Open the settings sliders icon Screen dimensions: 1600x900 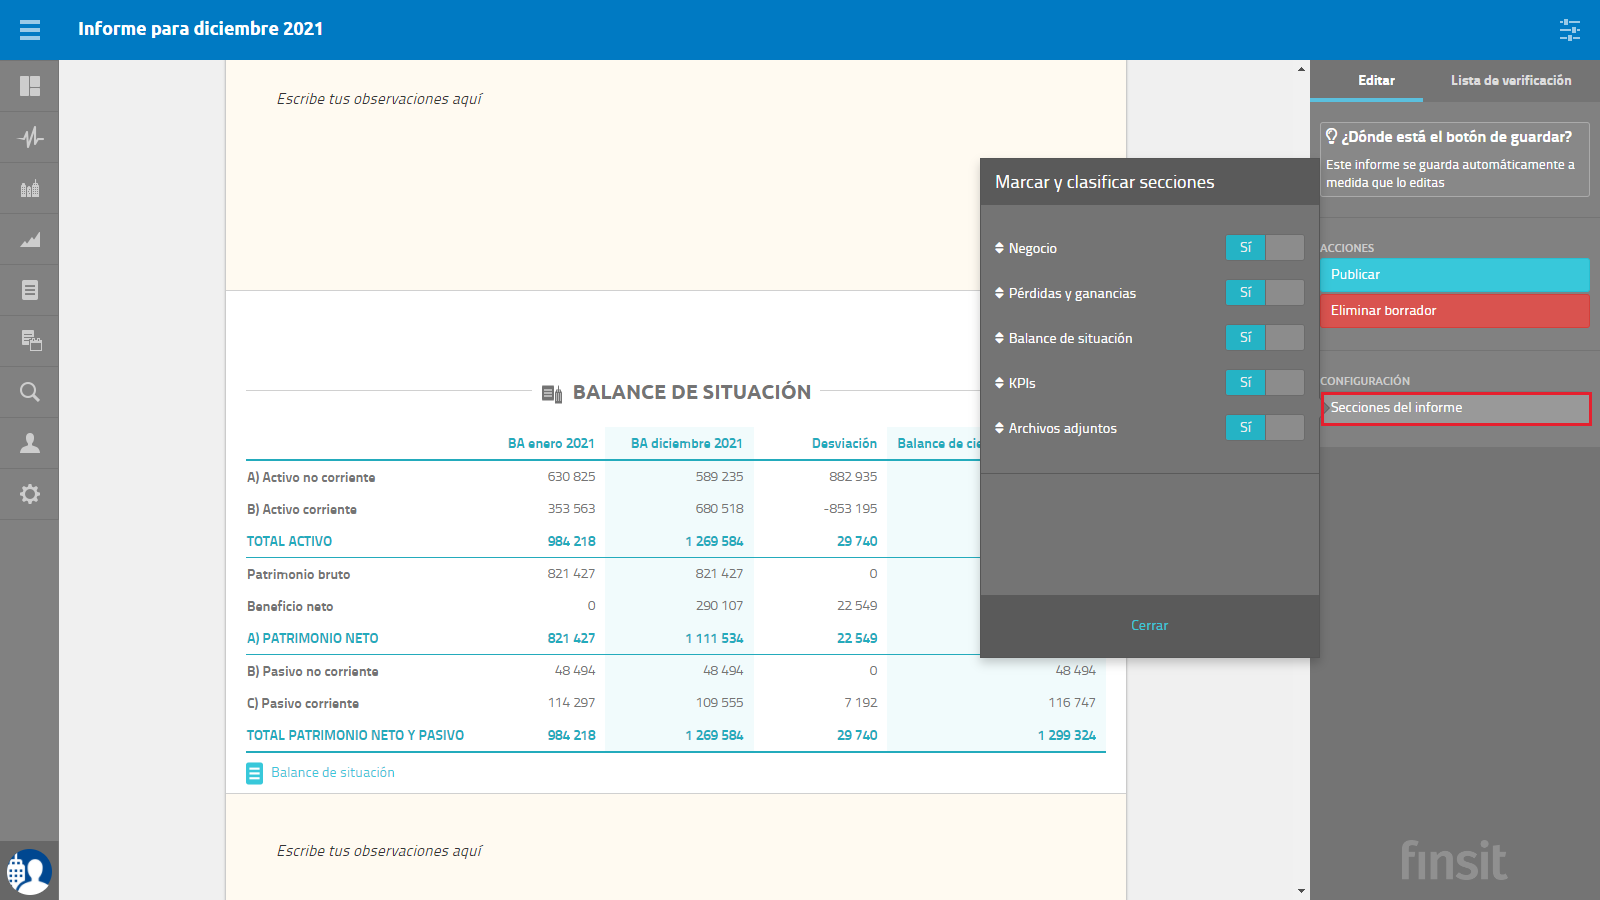[1570, 30]
